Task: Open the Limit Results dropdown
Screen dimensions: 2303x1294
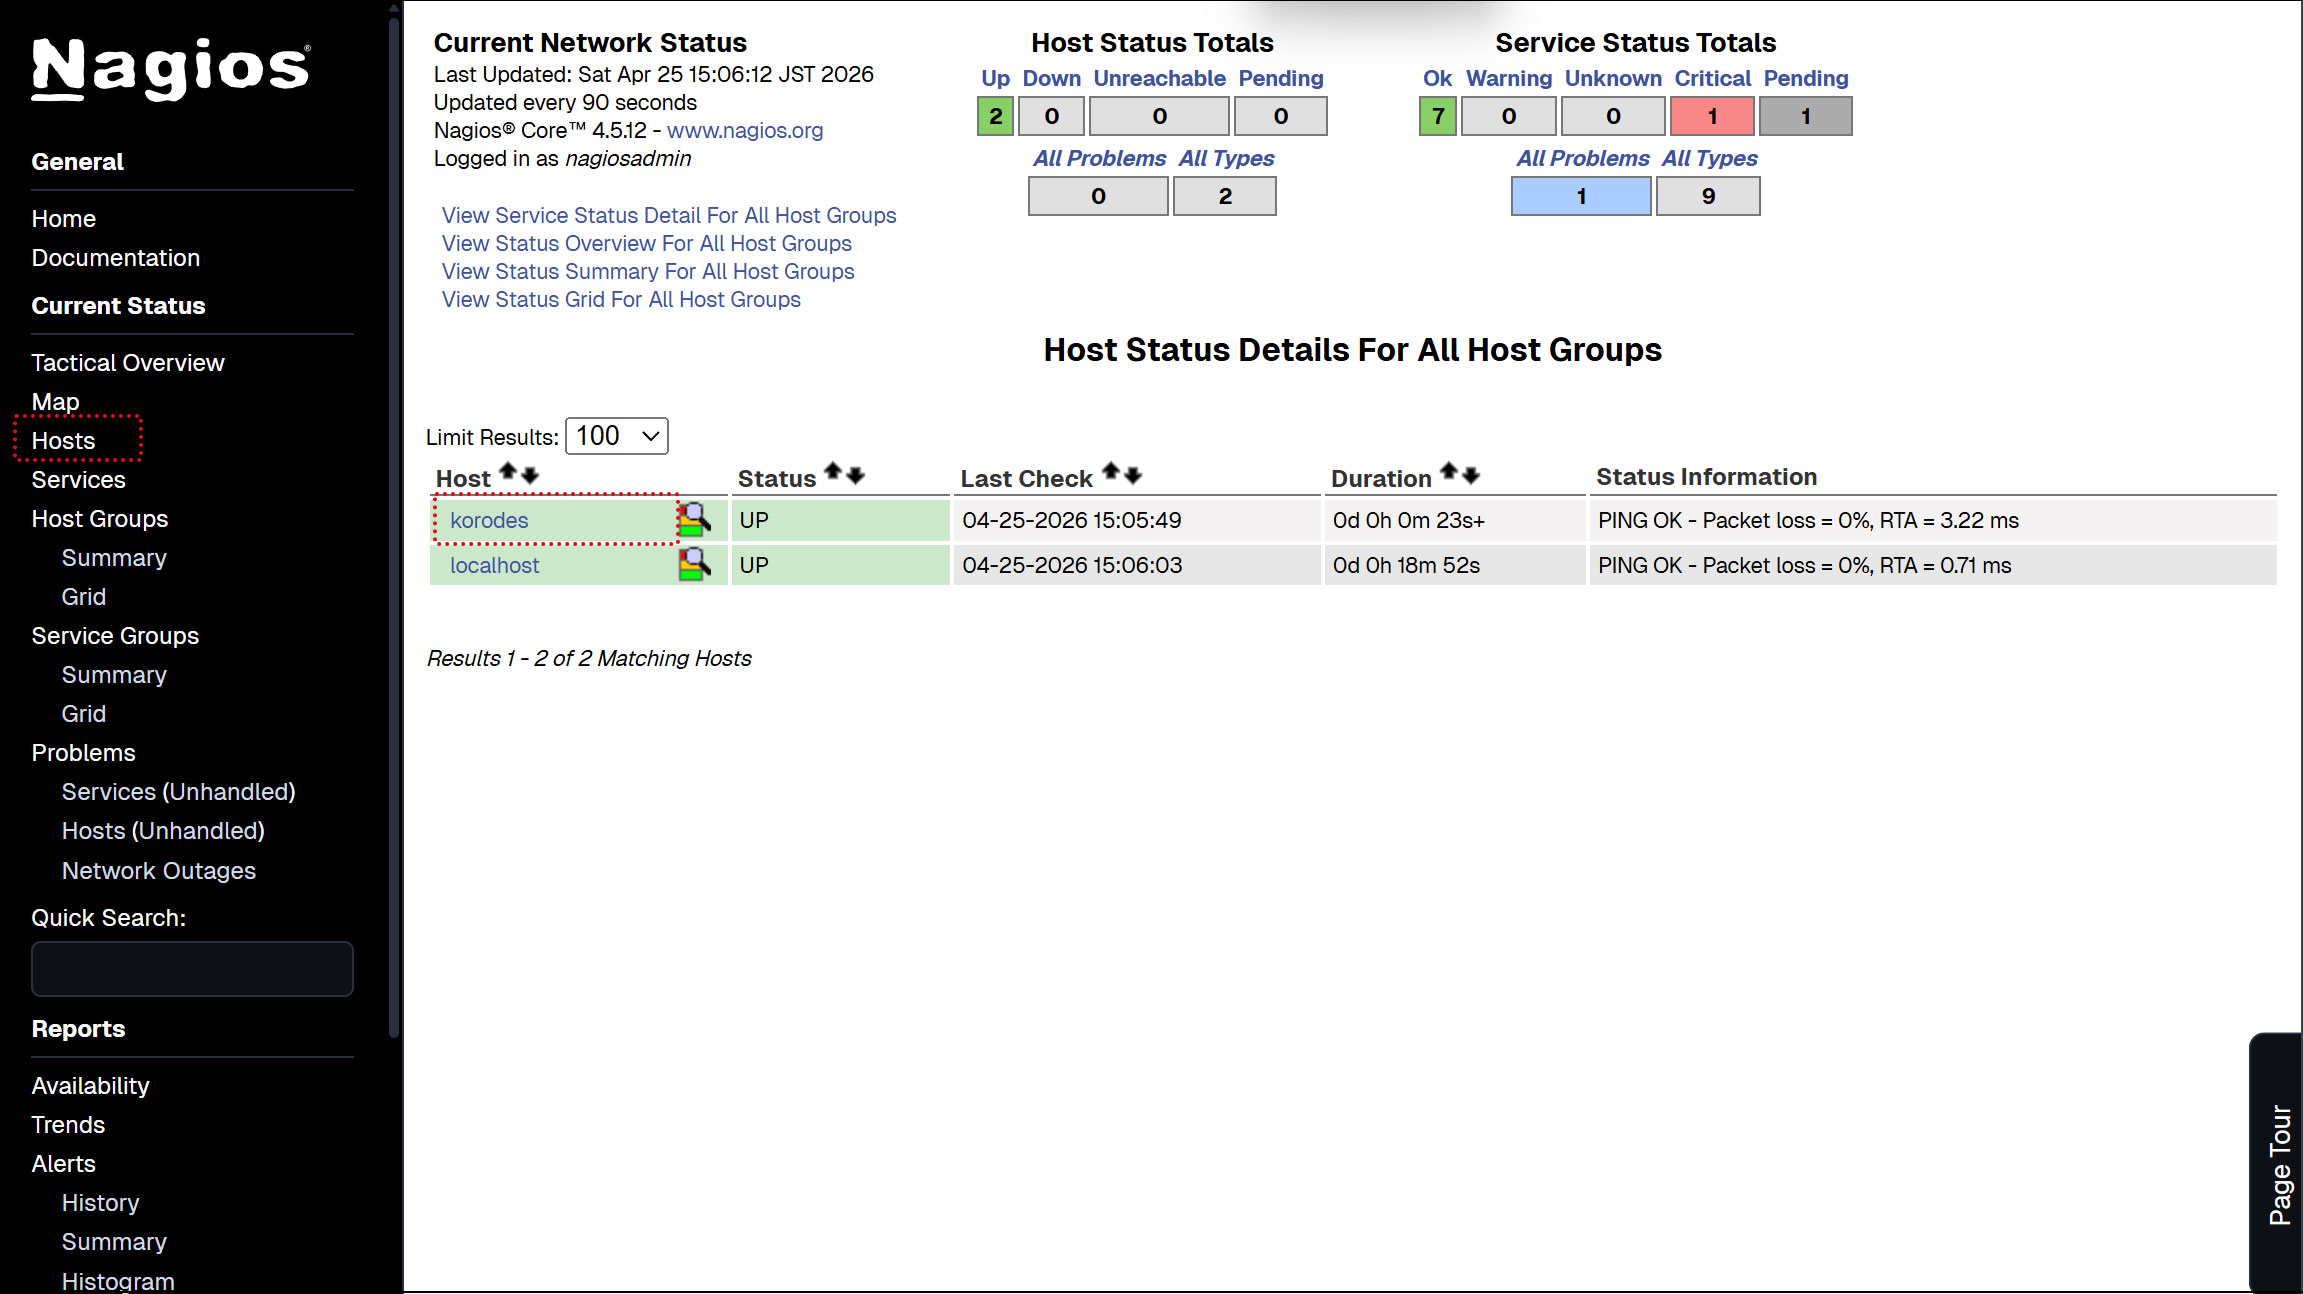Action: point(617,436)
